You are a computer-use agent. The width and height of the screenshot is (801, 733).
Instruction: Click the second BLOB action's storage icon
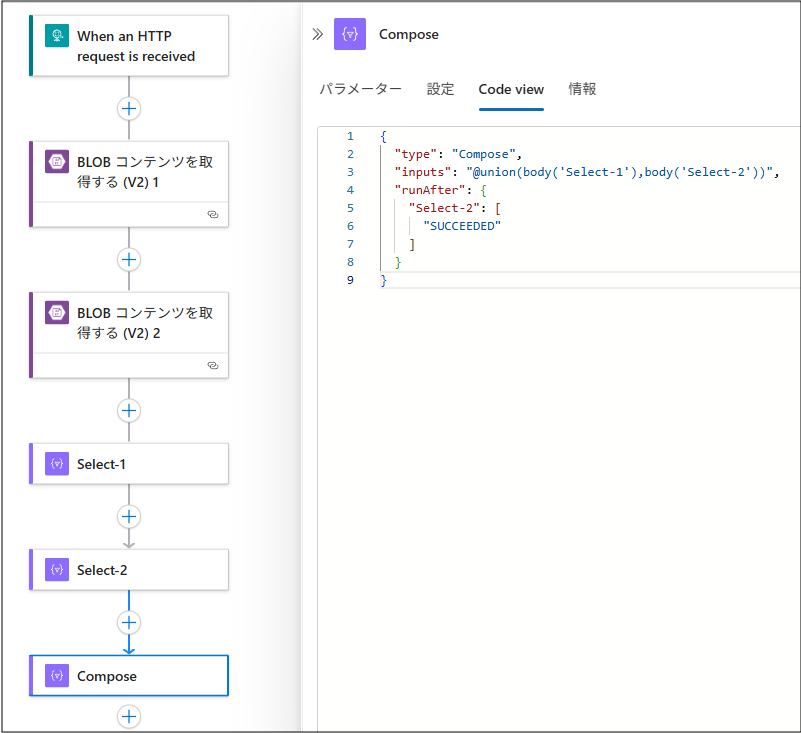point(57,313)
